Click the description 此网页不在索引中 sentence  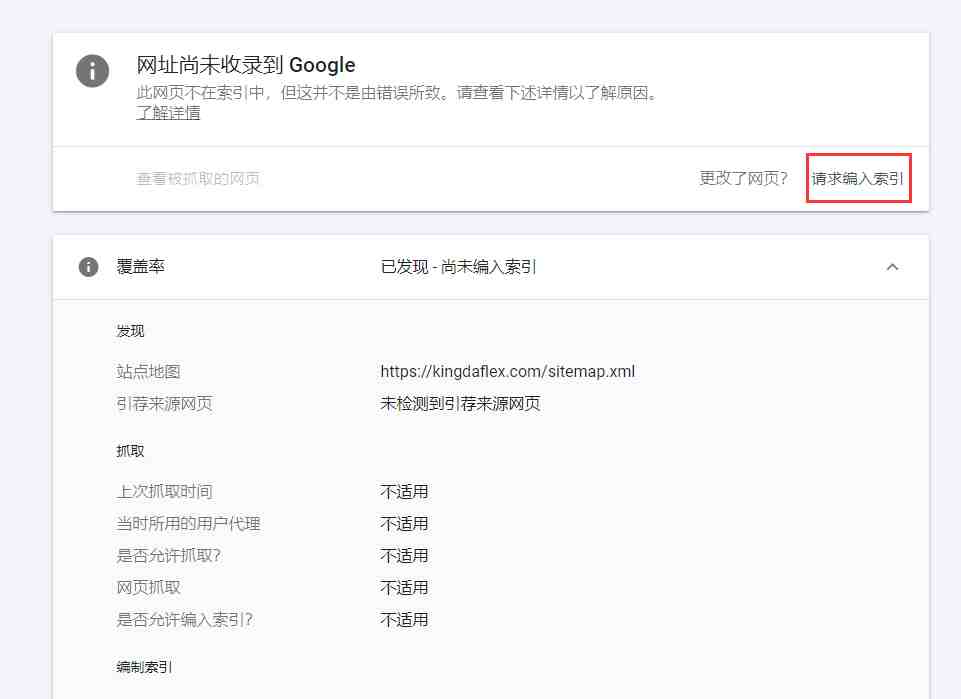tap(397, 93)
